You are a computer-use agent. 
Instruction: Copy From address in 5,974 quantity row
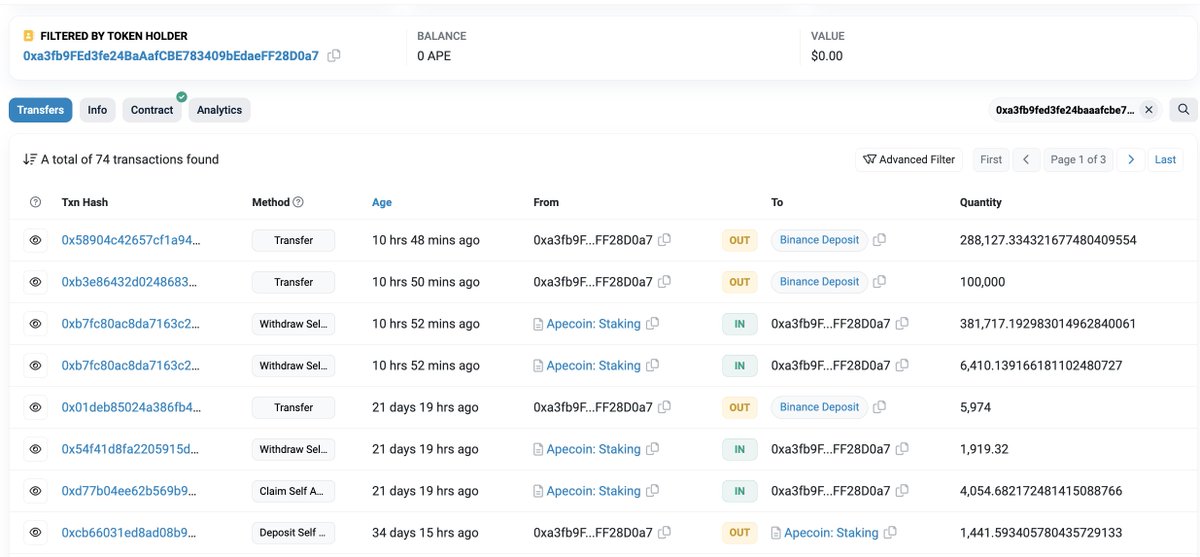664,407
